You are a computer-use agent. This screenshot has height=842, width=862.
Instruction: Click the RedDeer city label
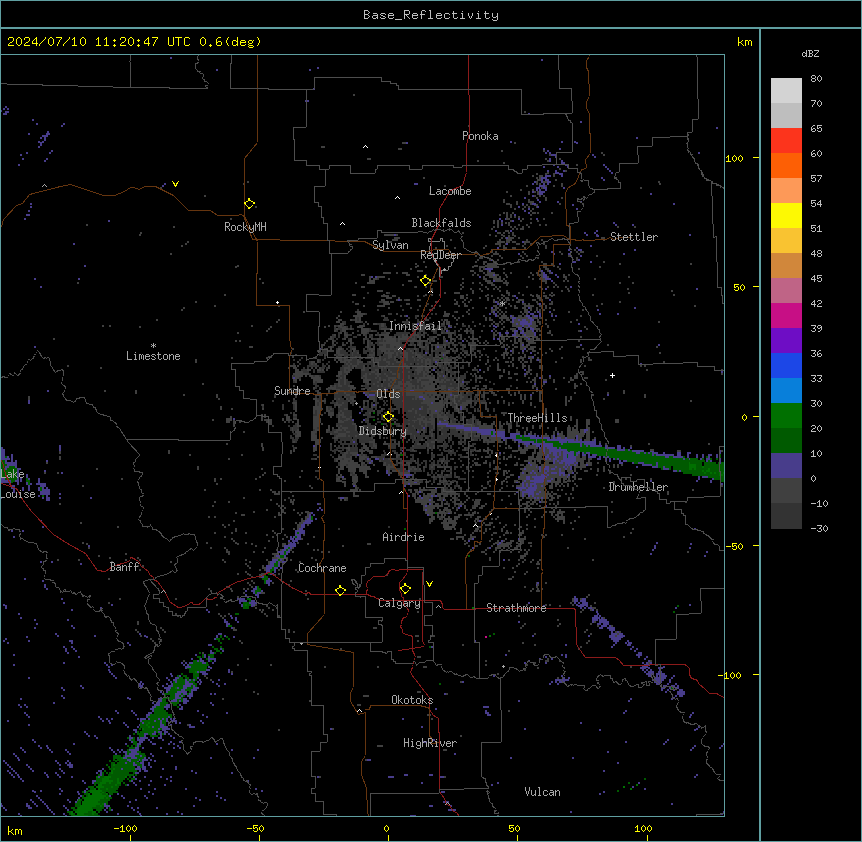click(440, 255)
